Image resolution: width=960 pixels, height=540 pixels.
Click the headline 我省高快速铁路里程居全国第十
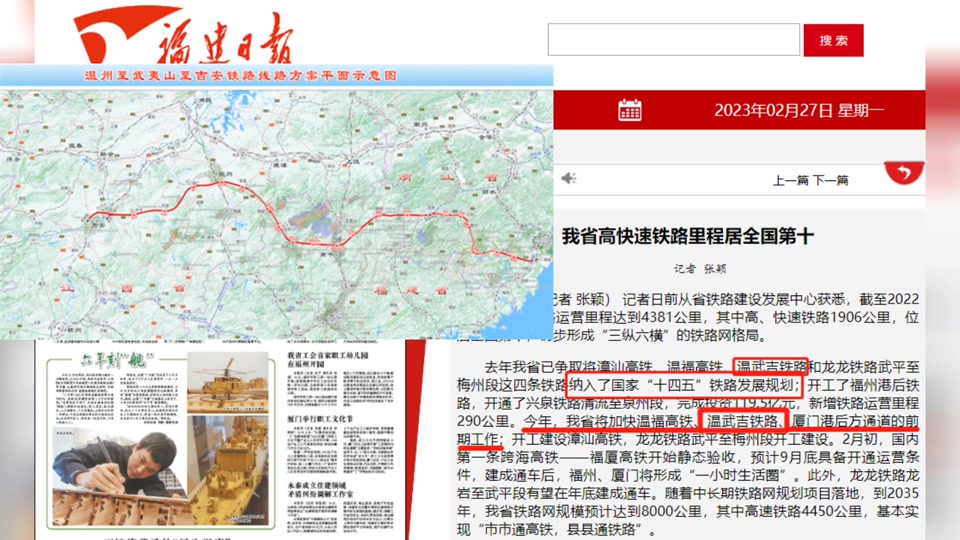coord(688,236)
